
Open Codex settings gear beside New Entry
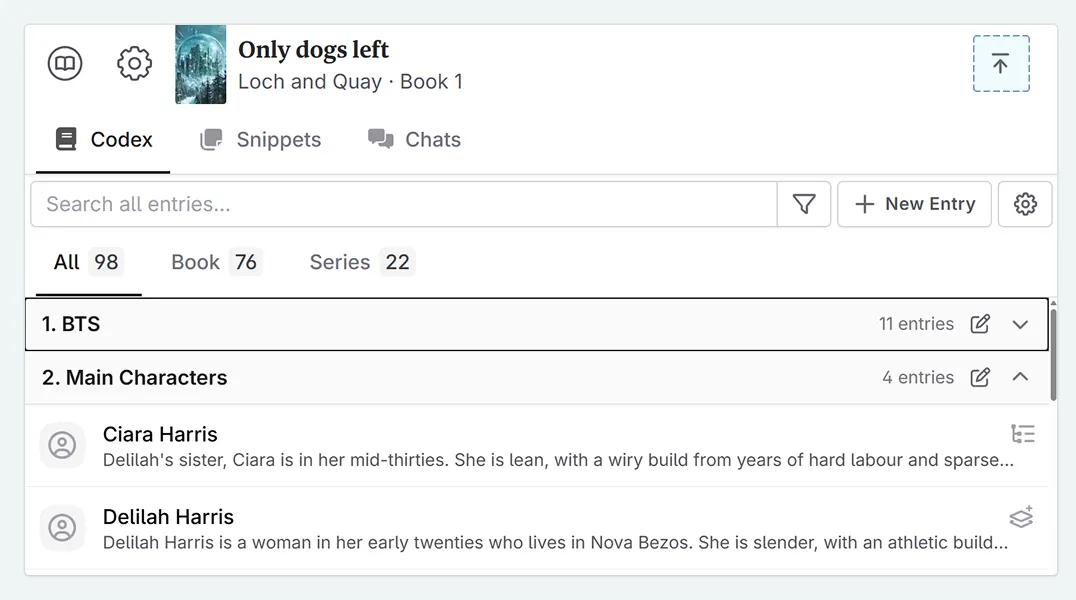(x=1025, y=204)
